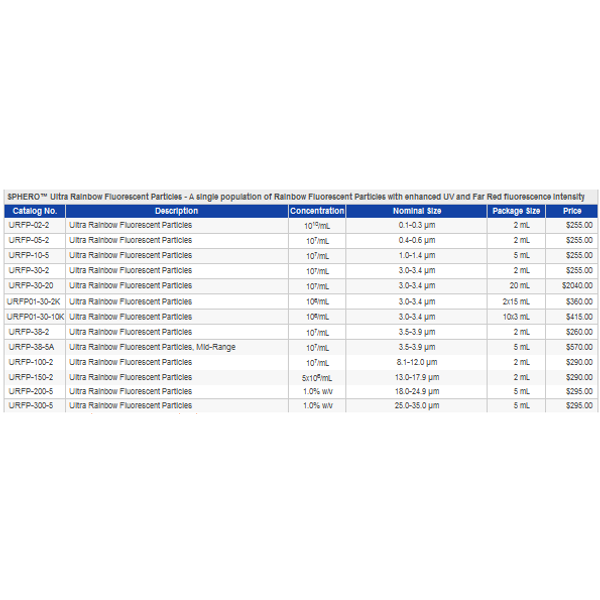Click the 1.0% w/v cell for URFP-300-5
The width and height of the screenshot is (600, 600).
tap(318, 406)
